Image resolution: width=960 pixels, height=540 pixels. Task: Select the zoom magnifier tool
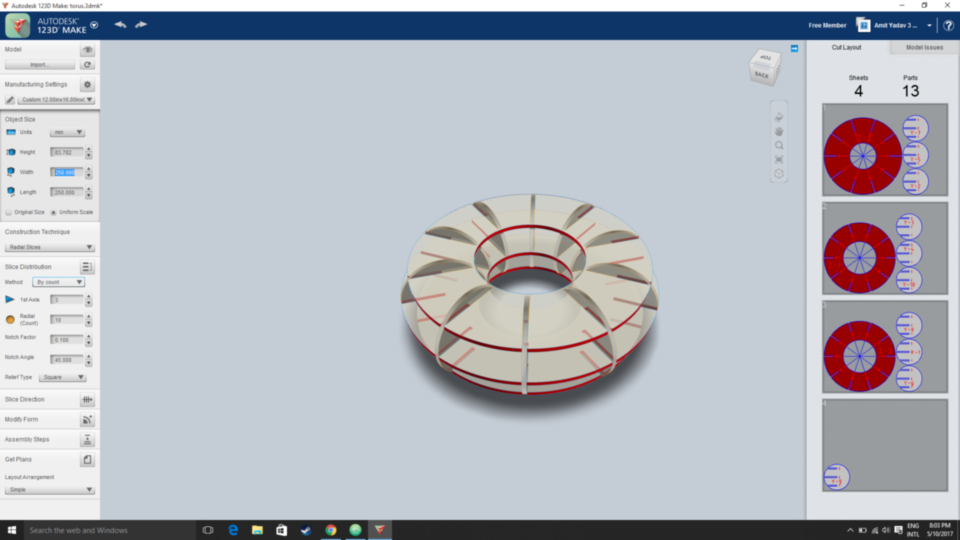pos(779,146)
